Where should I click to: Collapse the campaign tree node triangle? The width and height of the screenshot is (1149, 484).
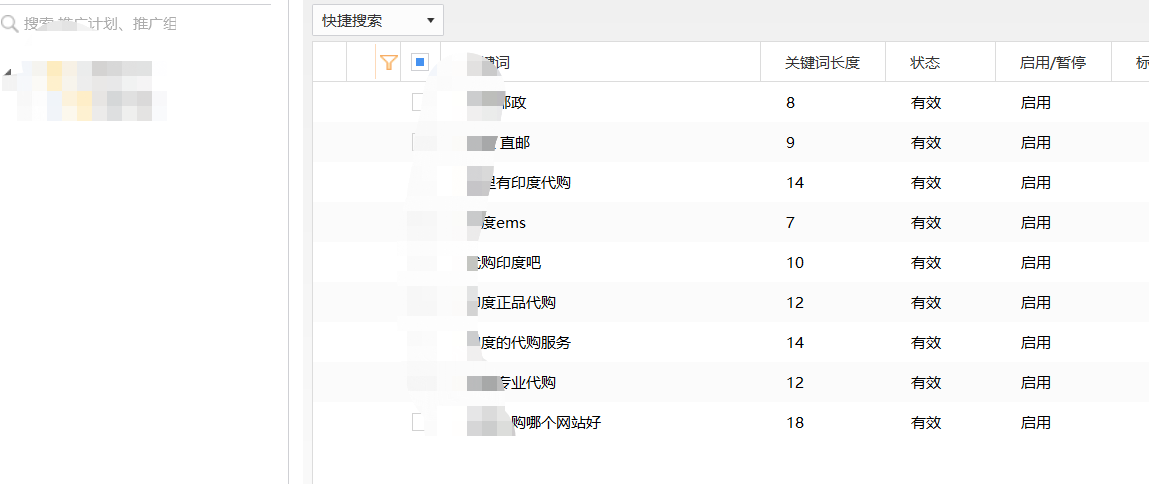(x=9, y=72)
